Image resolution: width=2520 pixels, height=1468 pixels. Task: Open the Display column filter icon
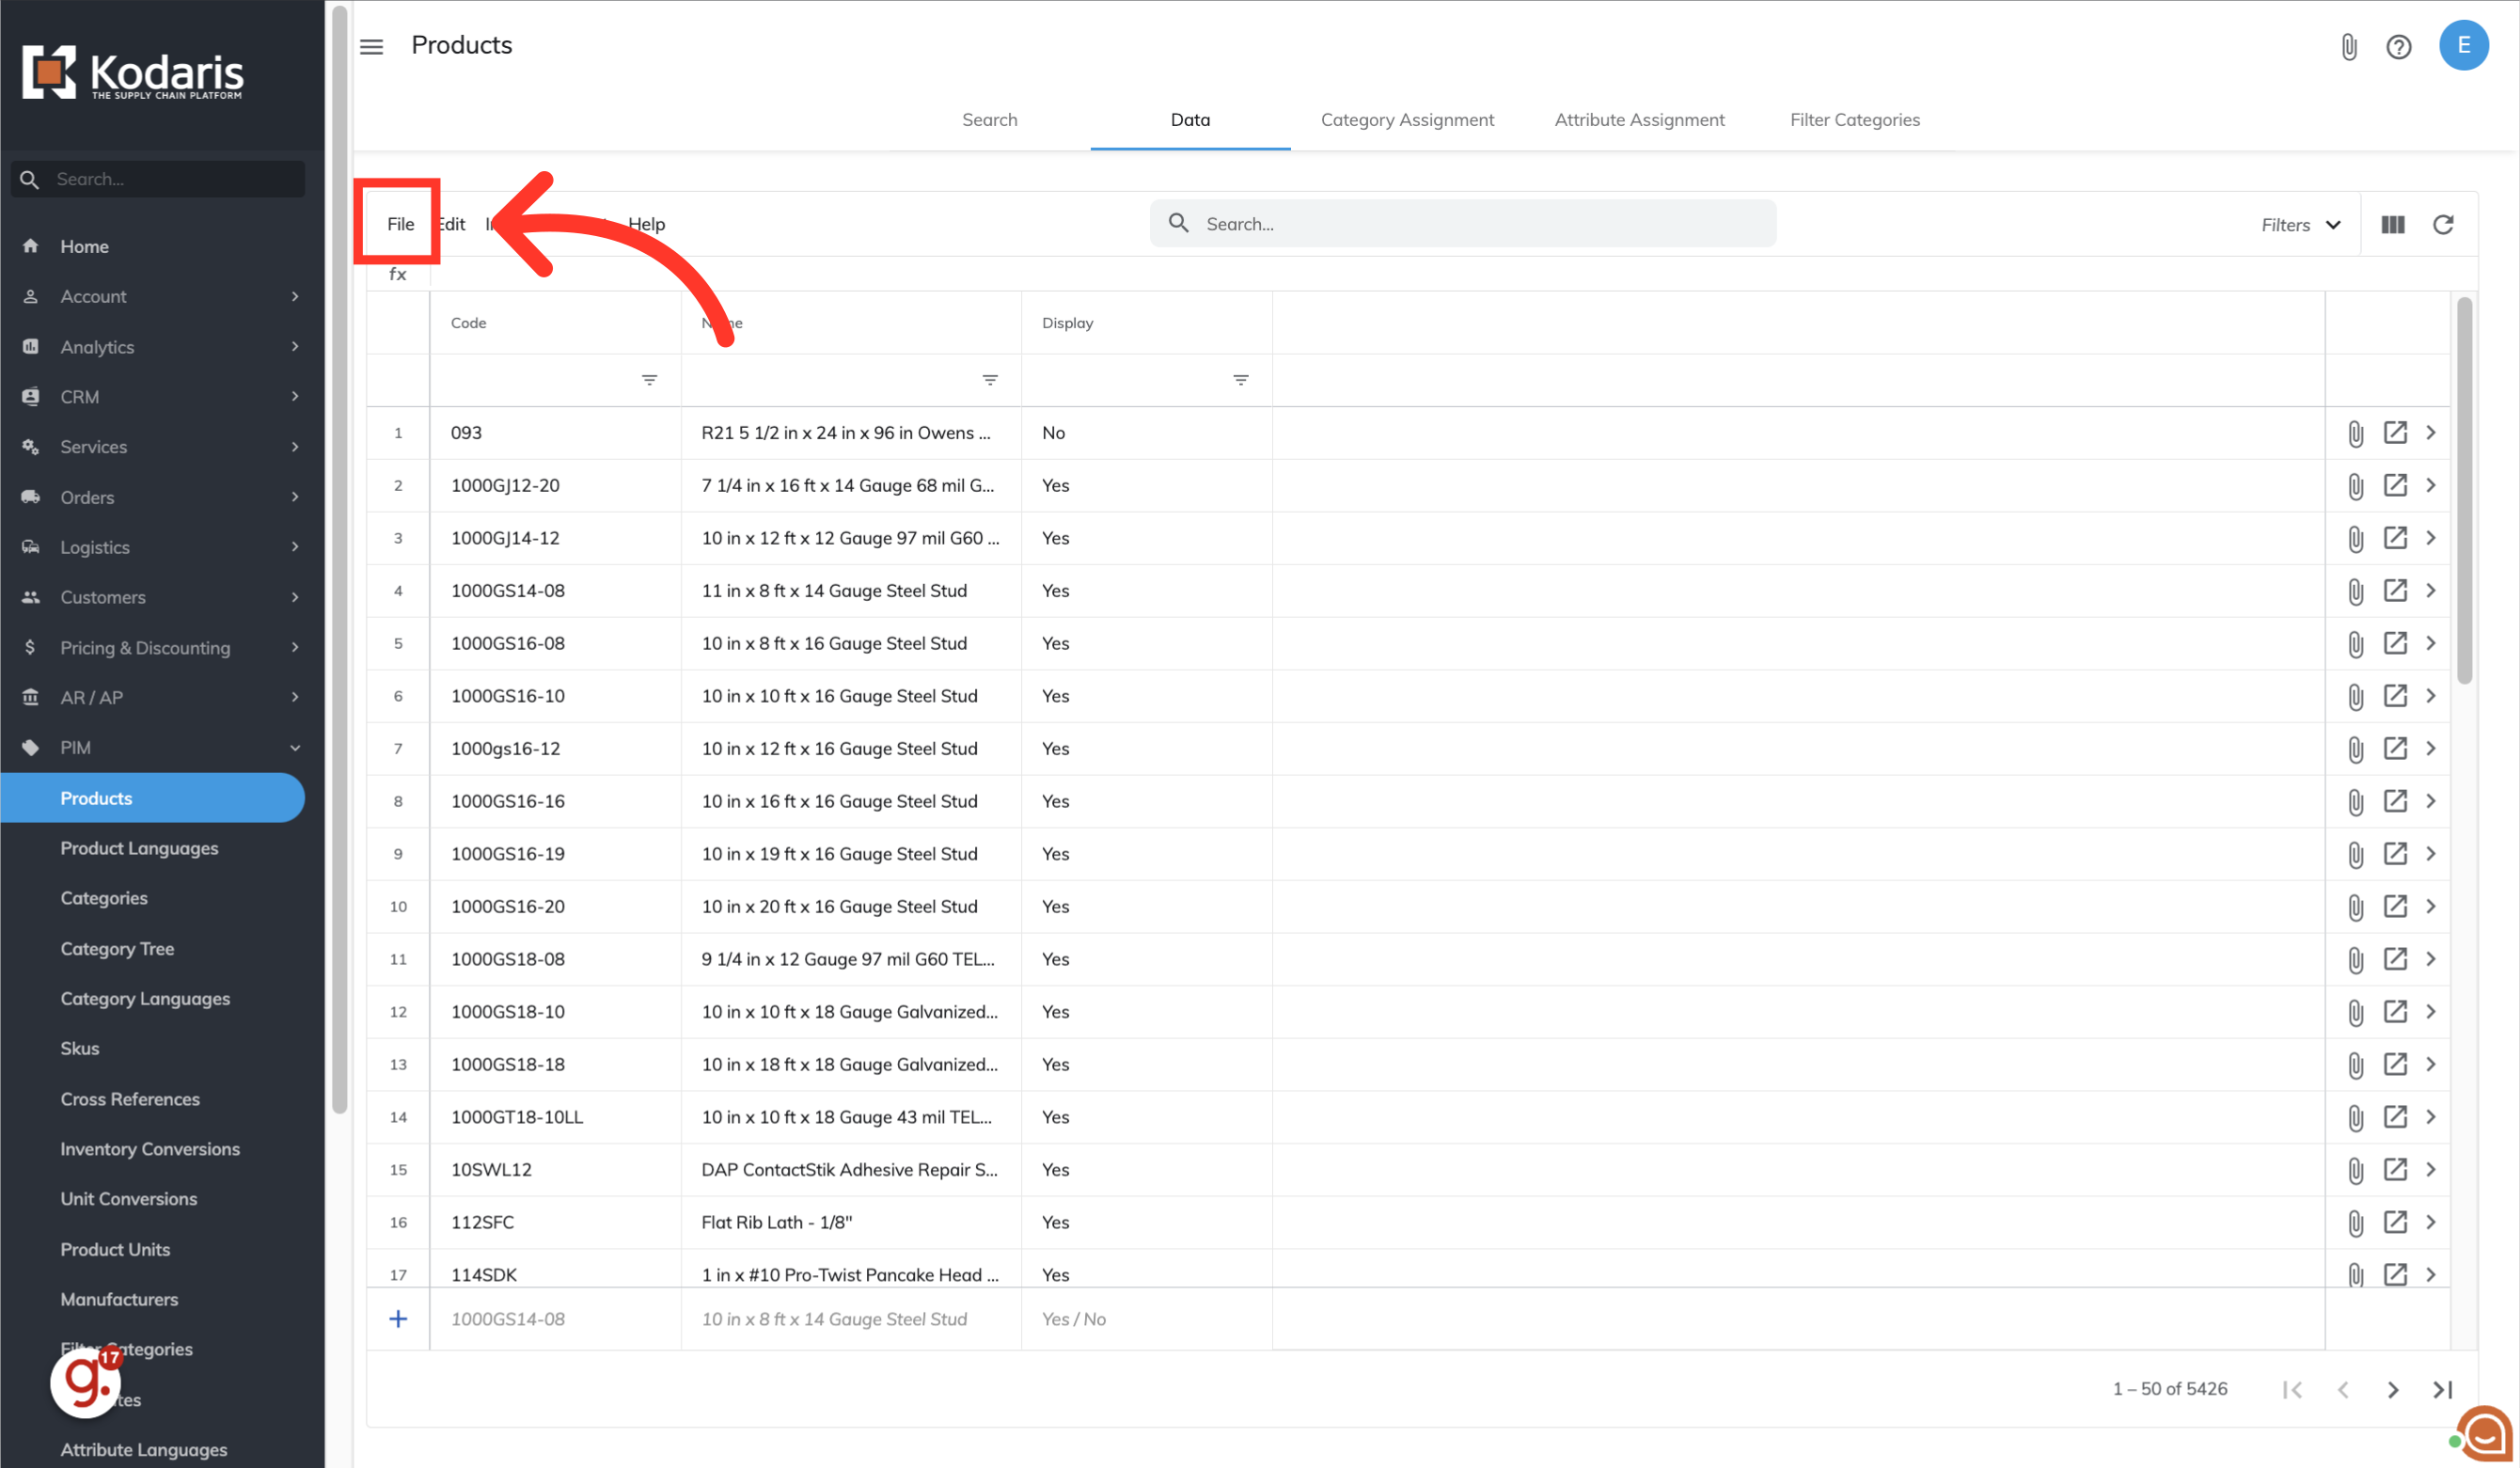point(1240,380)
